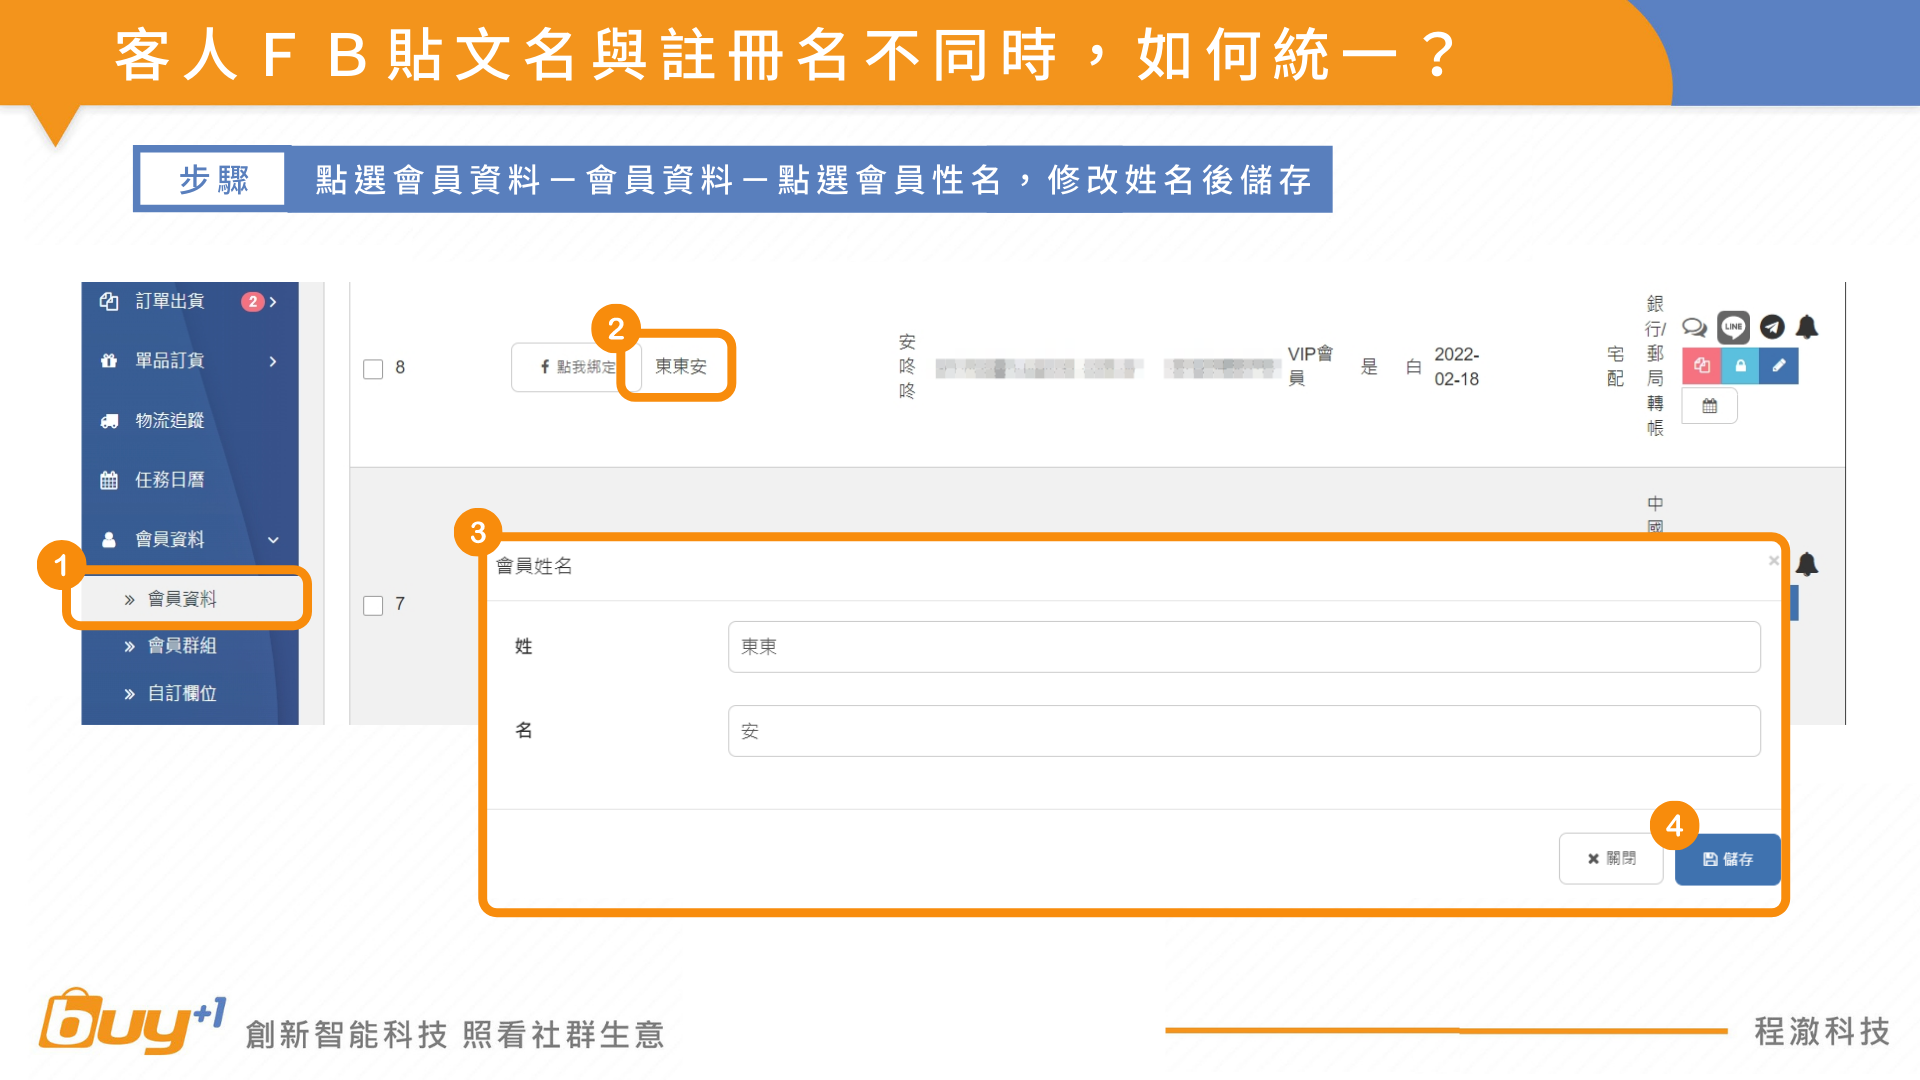Expand the 訂單出貨 sidebar menu arrow

click(x=273, y=302)
